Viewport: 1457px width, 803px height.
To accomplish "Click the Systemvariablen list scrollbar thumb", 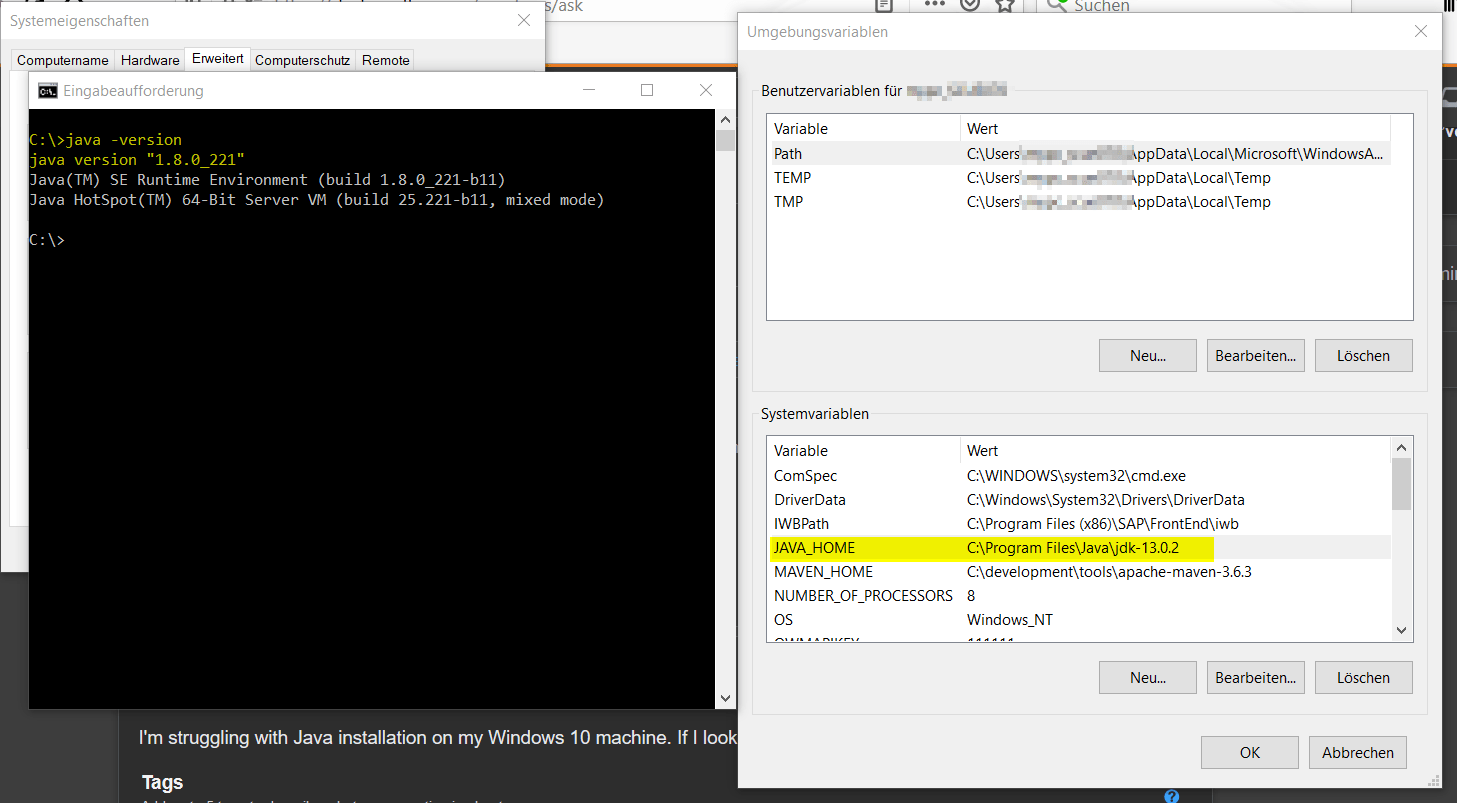I will [x=1401, y=484].
